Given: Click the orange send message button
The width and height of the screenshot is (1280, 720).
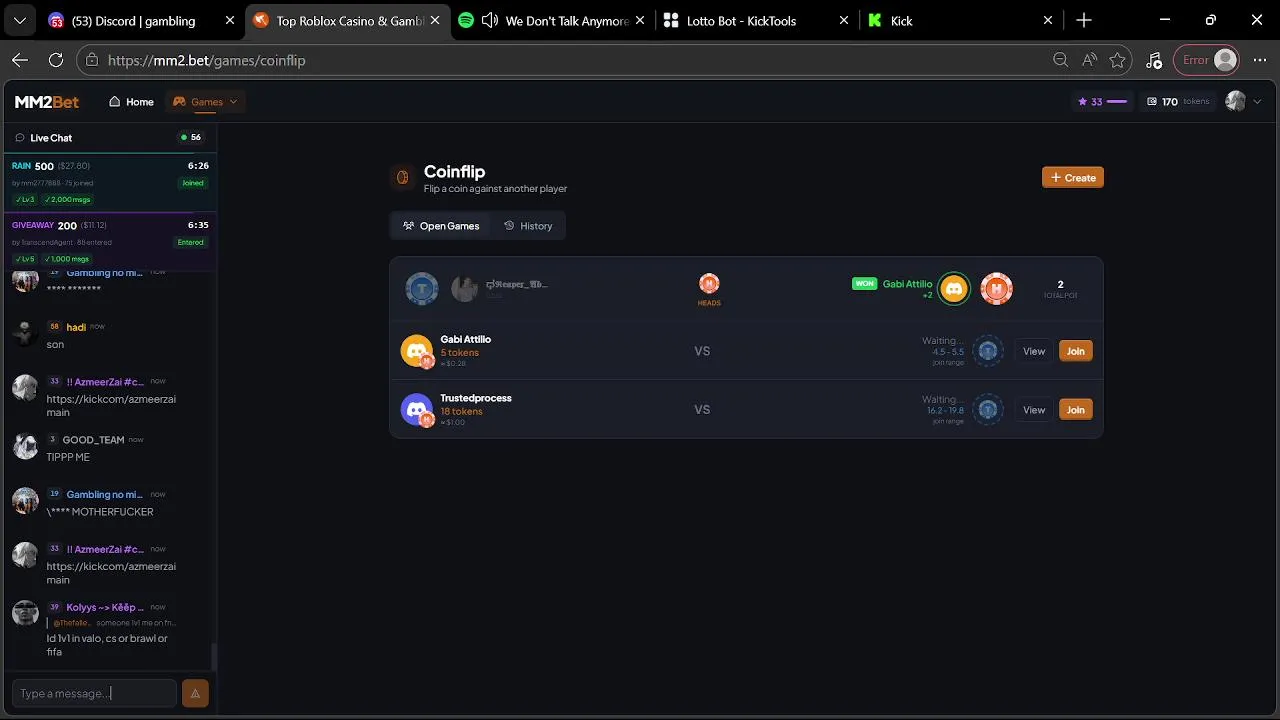Looking at the screenshot, I should pos(195,693).
